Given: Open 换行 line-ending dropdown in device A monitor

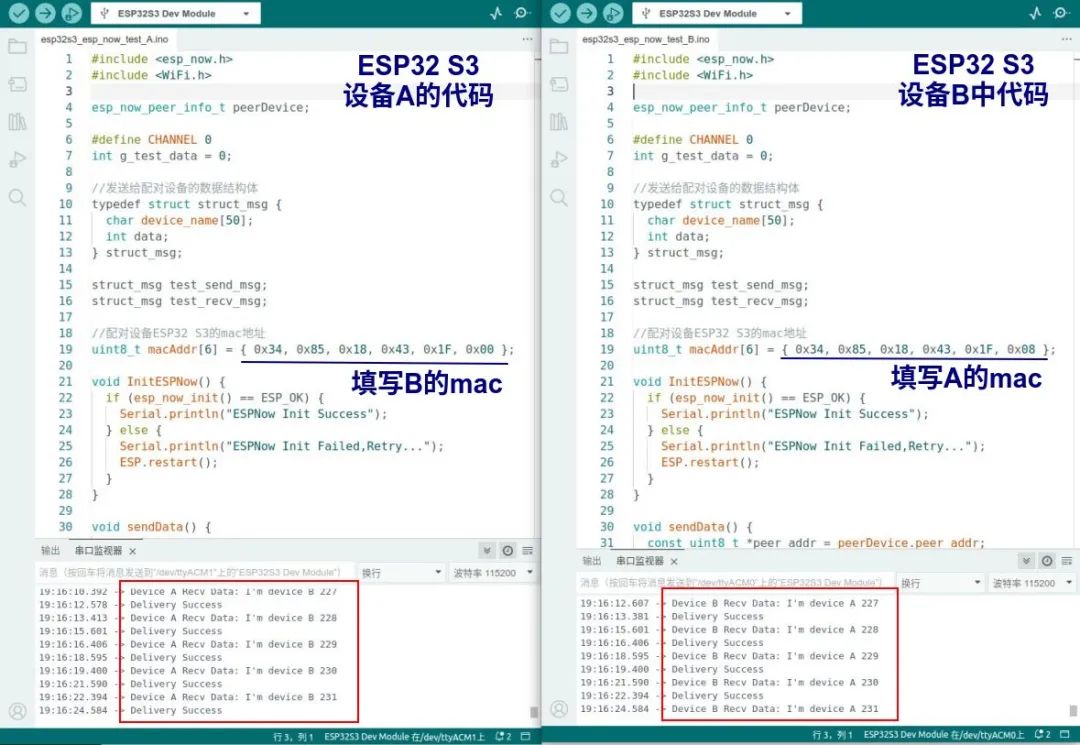Looking at the screenshot, I should (x=402, y=573).
